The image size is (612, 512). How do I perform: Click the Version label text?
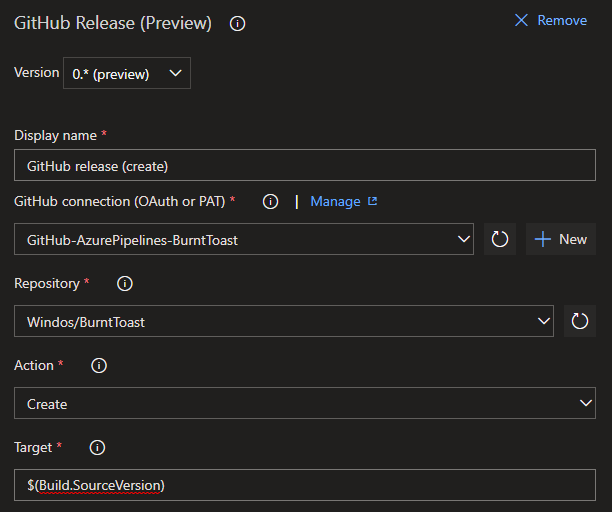click(x=37, y=73)
